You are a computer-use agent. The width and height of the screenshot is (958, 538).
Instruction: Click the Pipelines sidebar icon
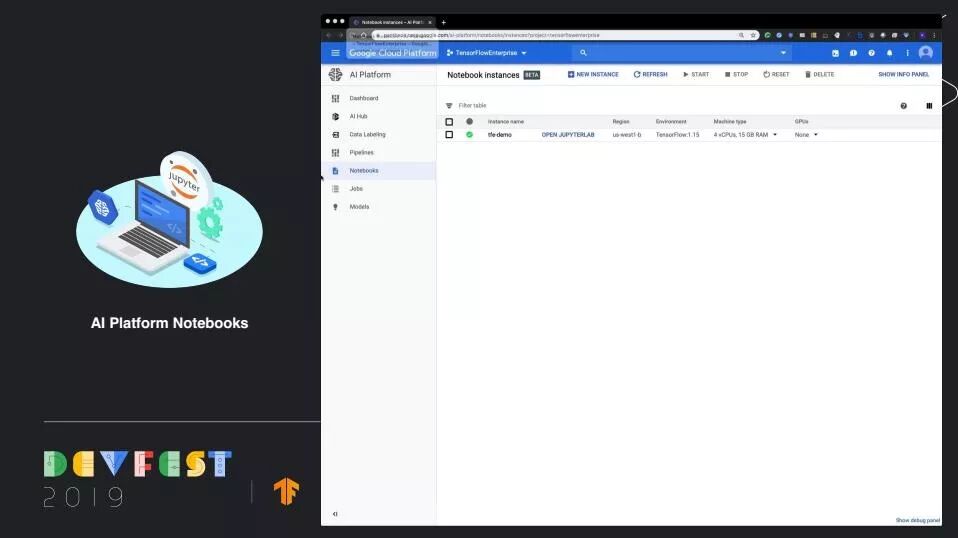[335, 153]
